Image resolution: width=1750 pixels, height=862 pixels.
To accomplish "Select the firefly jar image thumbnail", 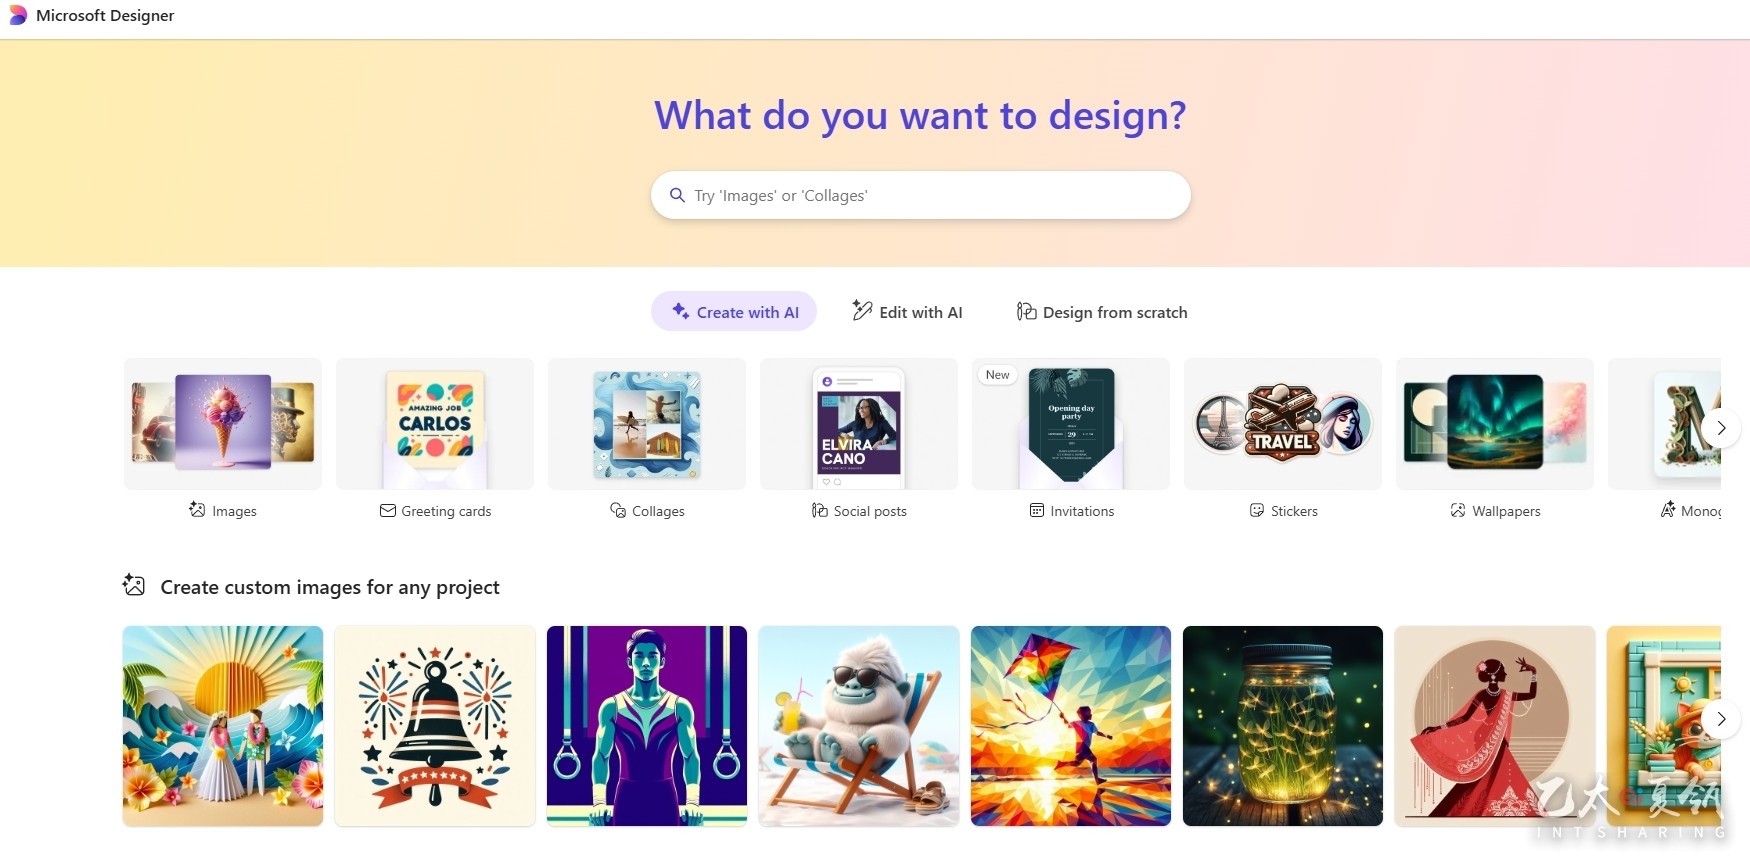I will click(x=1283, y=726).
